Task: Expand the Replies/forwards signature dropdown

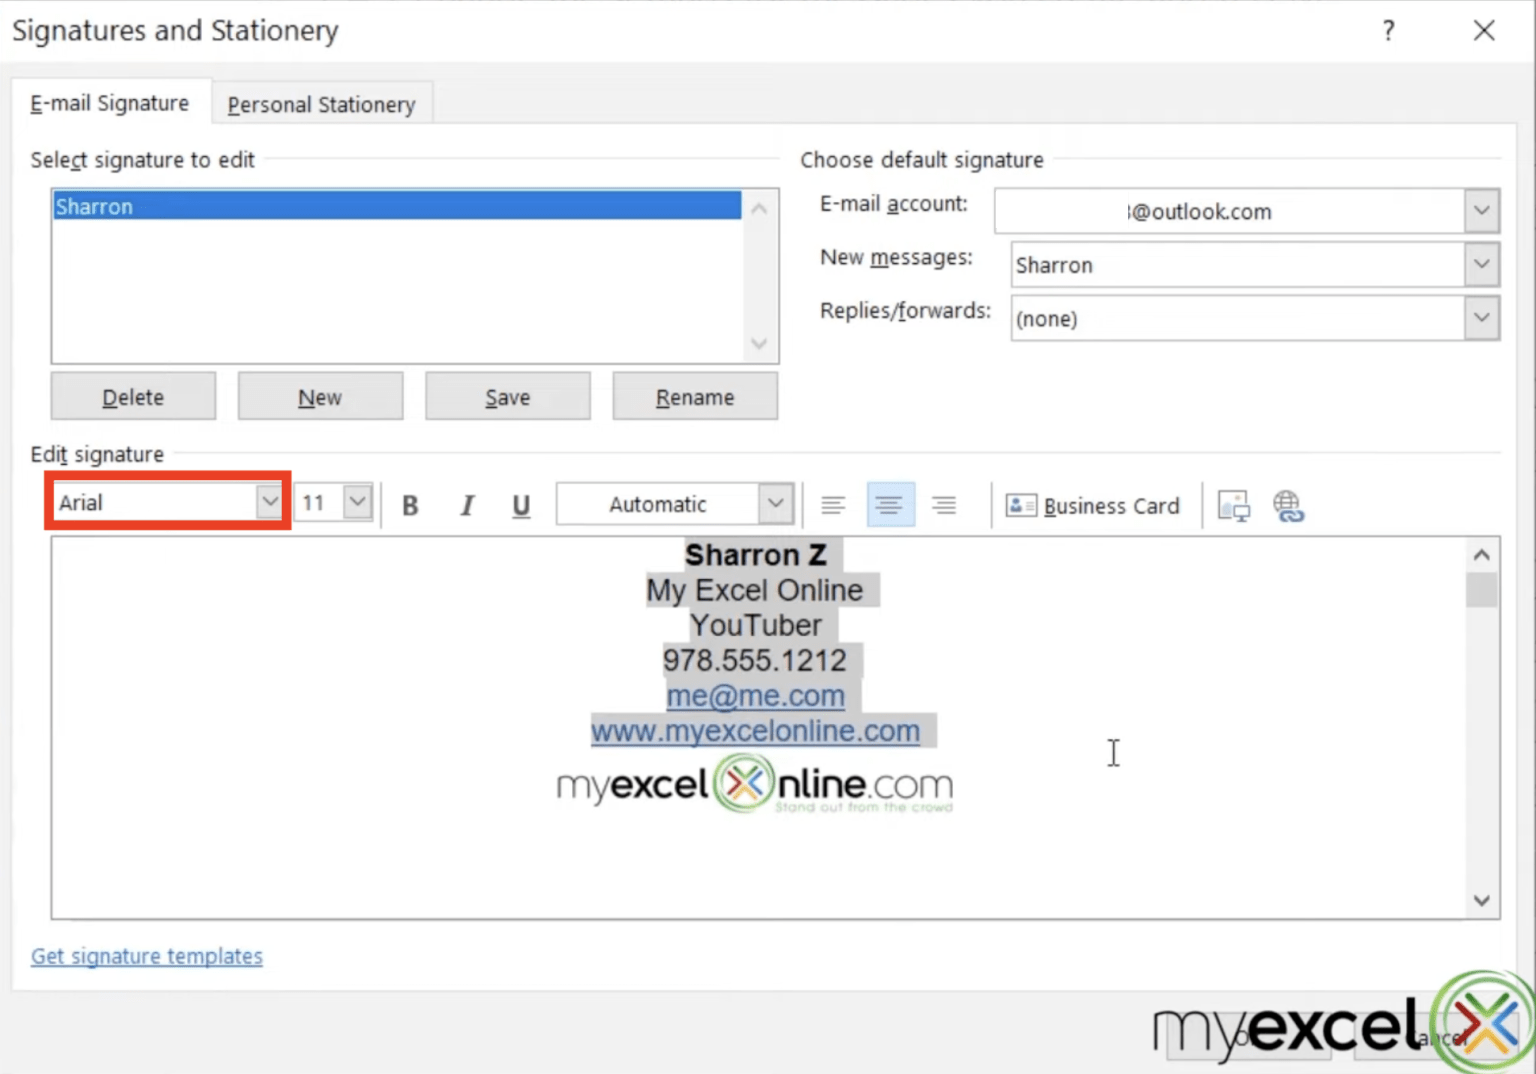Action: tap(1482, 318)
